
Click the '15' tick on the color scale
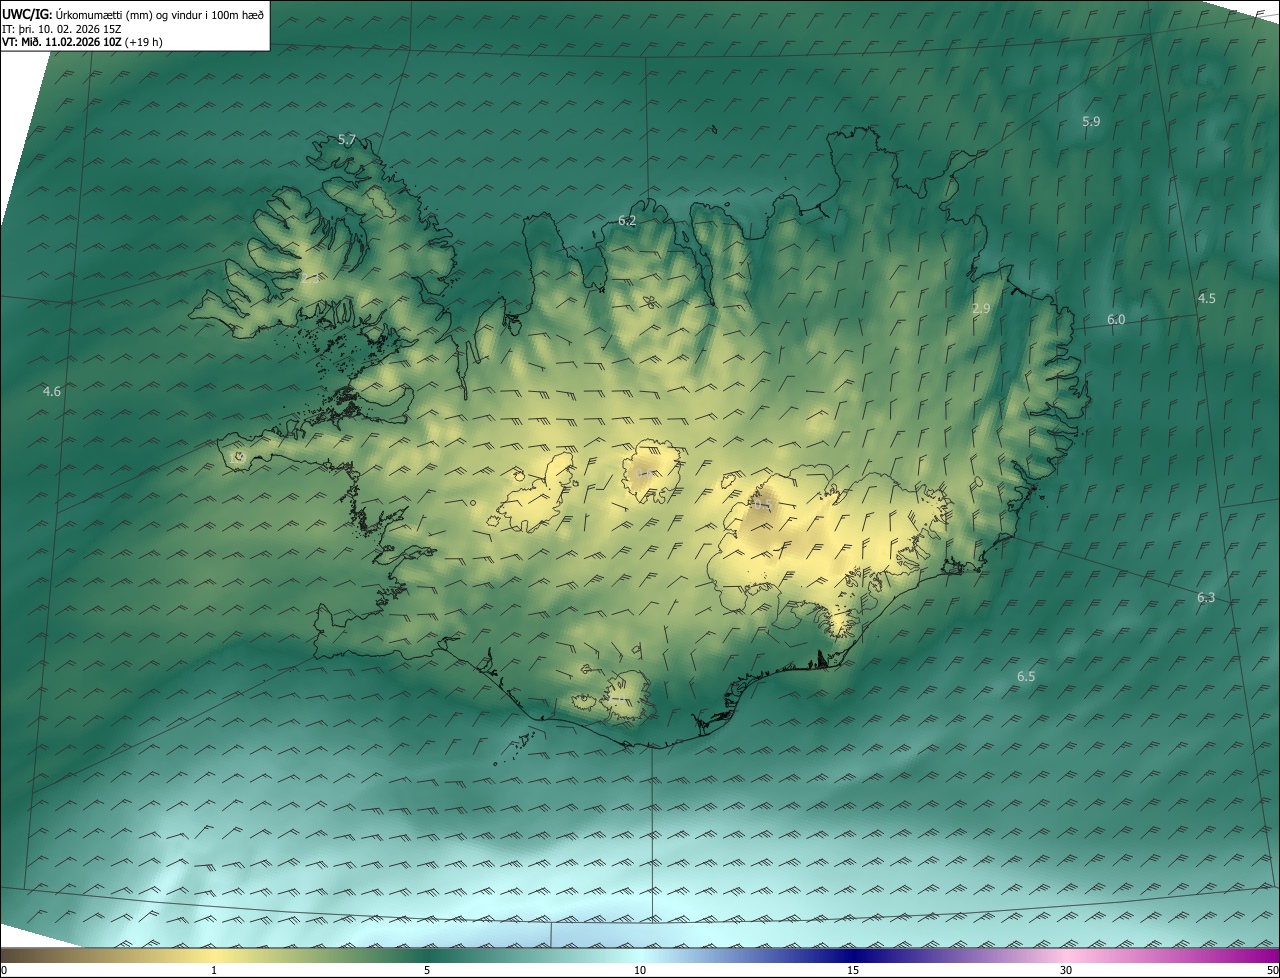853,971
